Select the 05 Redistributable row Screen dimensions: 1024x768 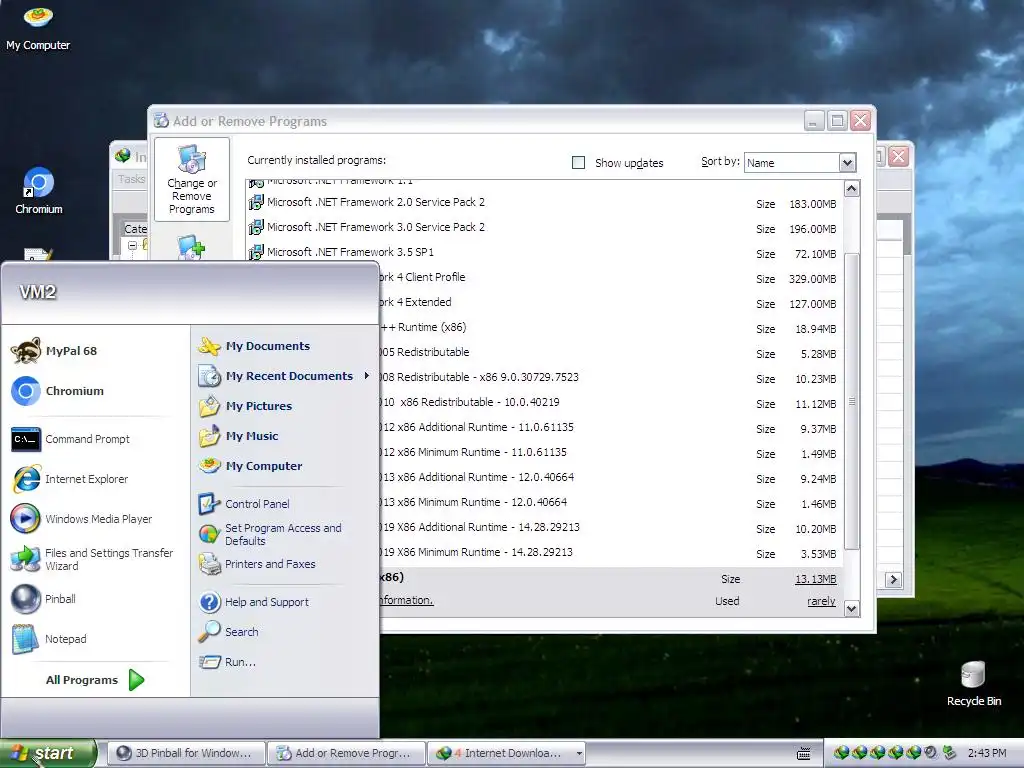click(611, 353)
